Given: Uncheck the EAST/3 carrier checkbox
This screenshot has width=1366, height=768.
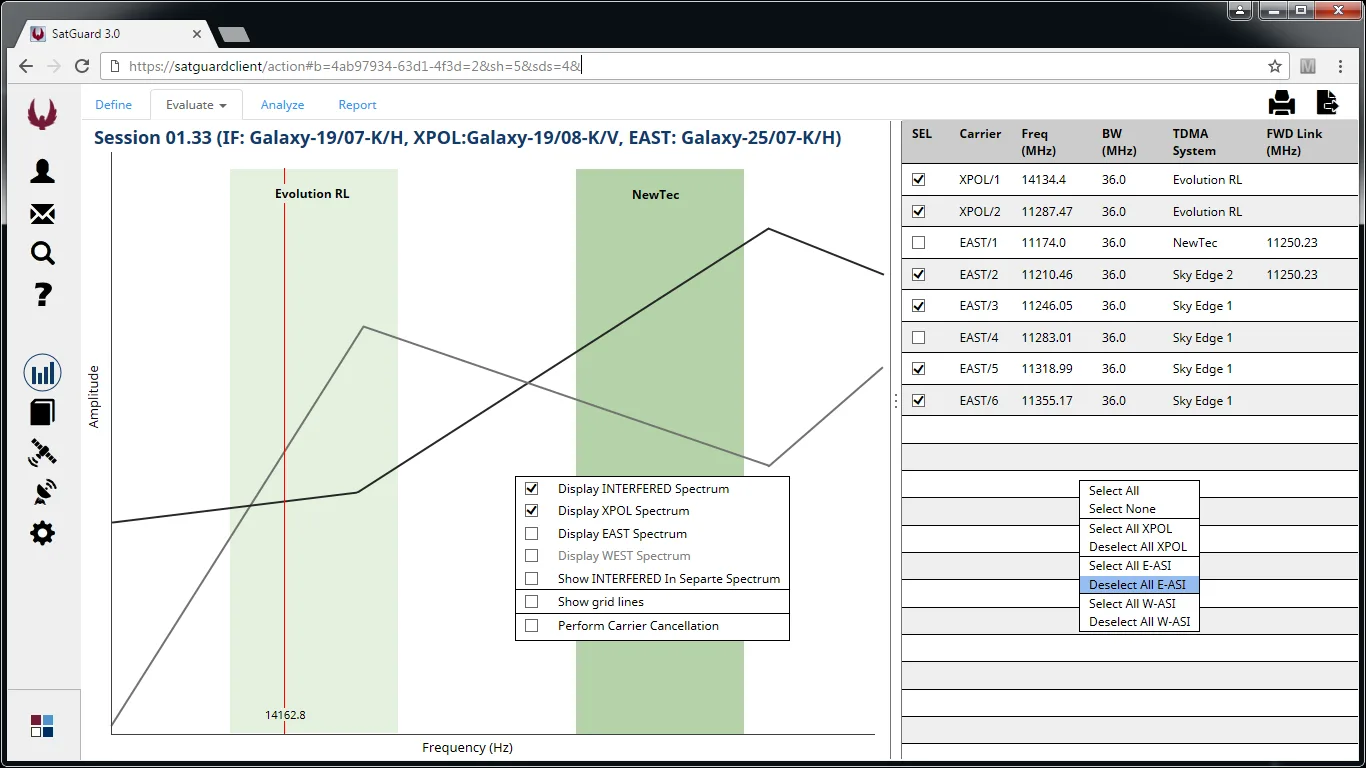Looking at the screenshot, I should (x=919, y=306).
